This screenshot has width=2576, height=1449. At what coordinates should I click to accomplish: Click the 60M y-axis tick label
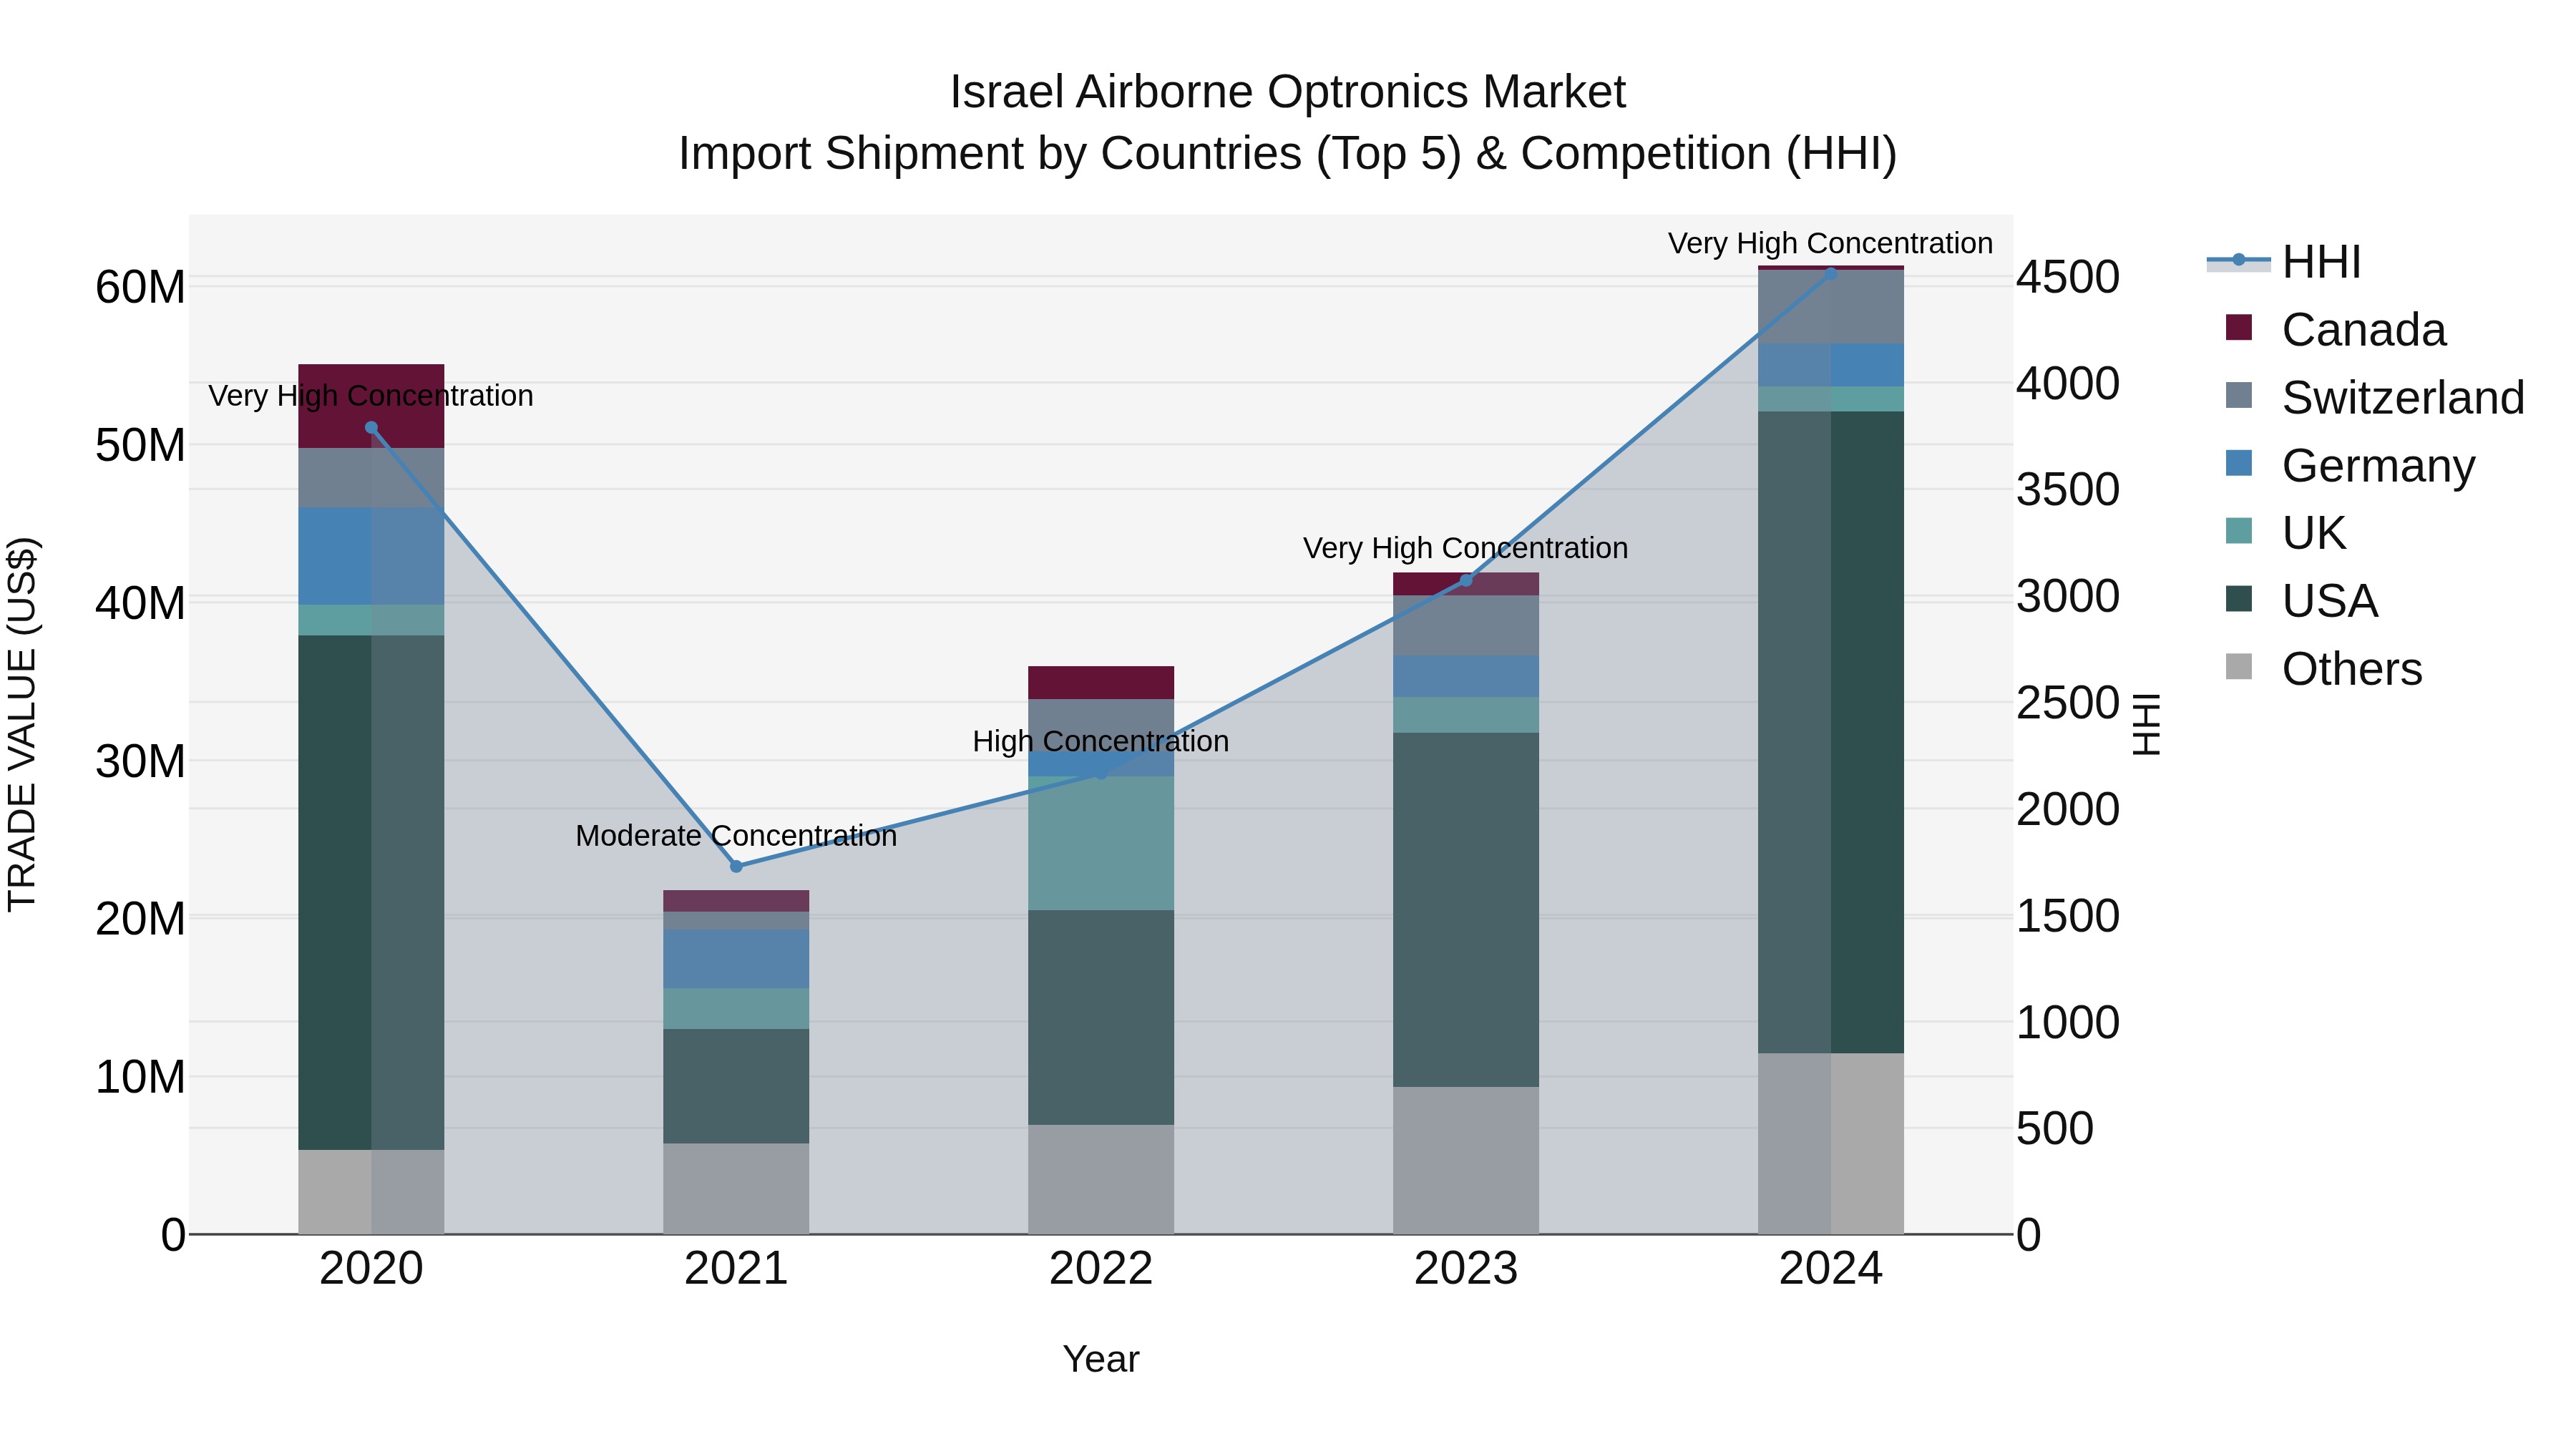point(140,288)
